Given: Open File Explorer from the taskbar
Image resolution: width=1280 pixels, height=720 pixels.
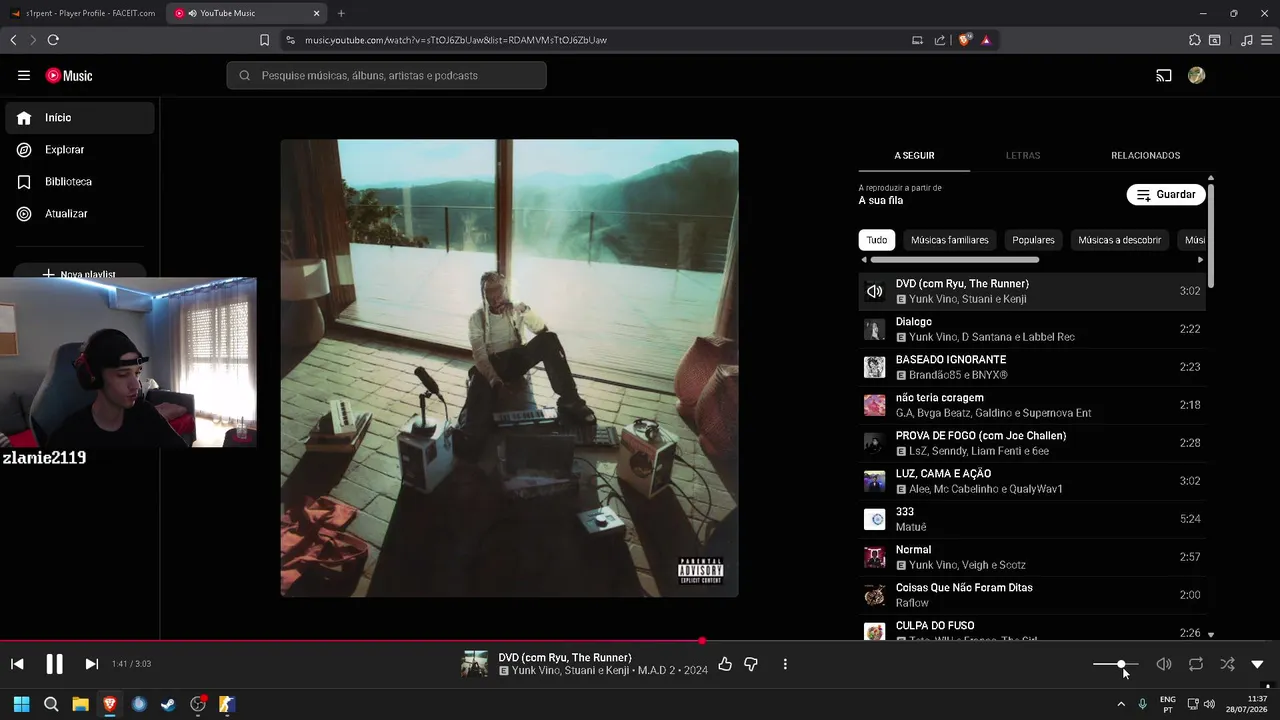Looking at the screenshot, I should [80, 704].
